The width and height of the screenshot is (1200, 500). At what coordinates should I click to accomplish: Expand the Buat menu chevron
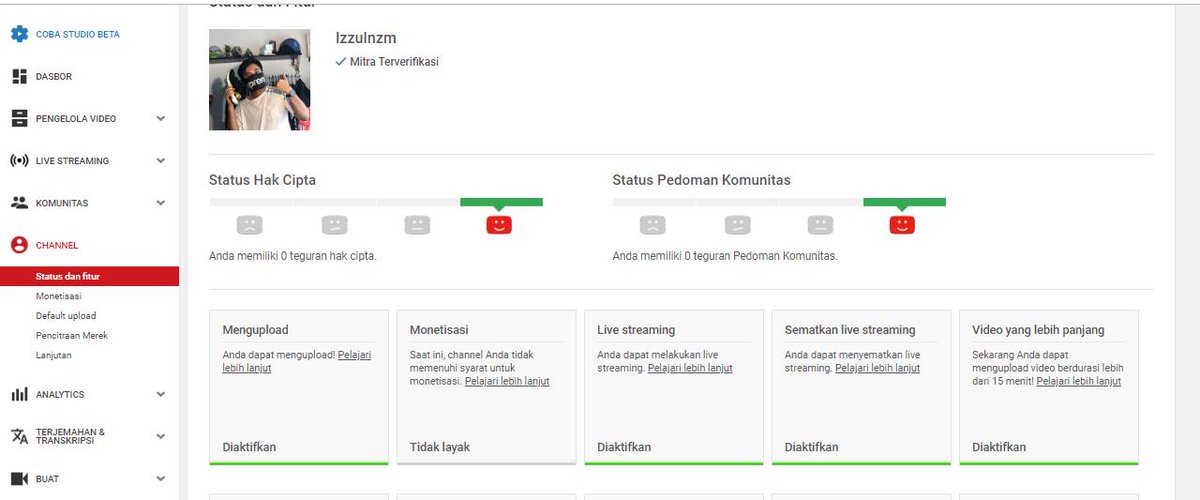161,479
